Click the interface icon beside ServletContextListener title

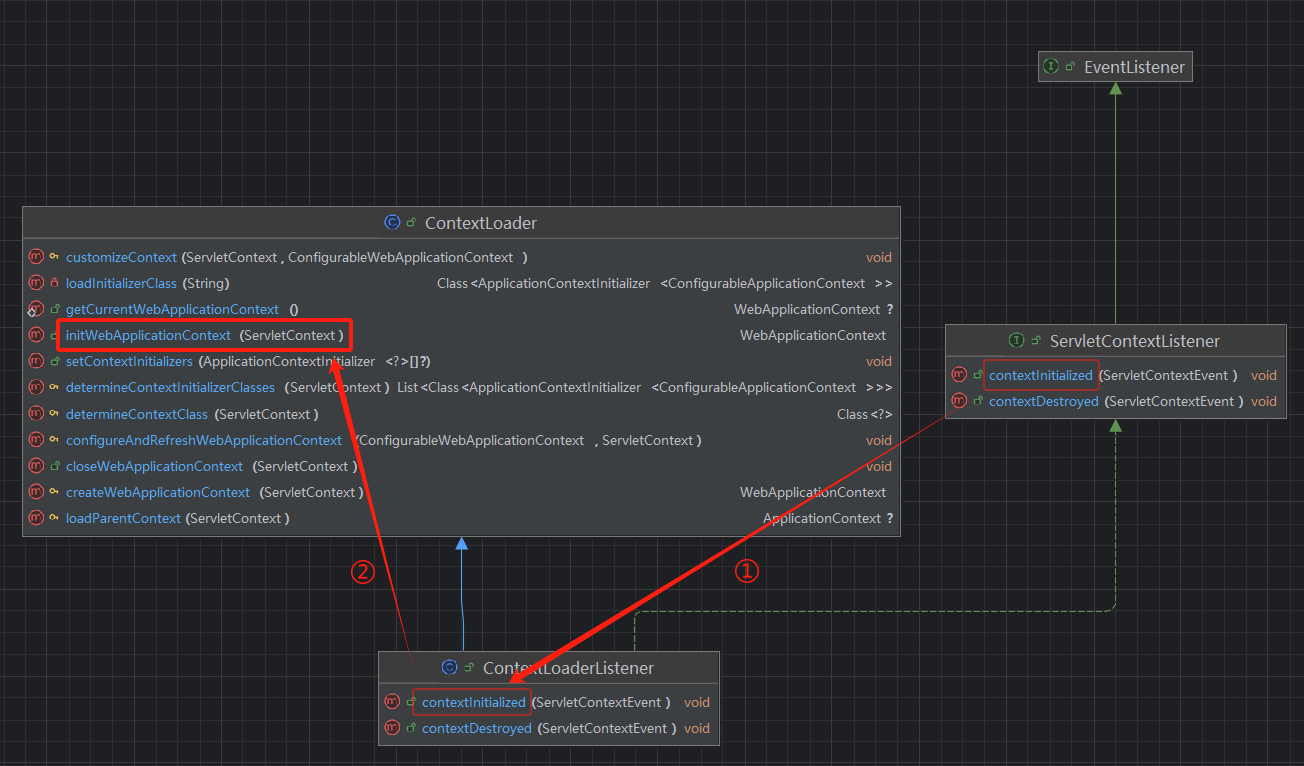pyautogui.click(x=1016, y=341)
